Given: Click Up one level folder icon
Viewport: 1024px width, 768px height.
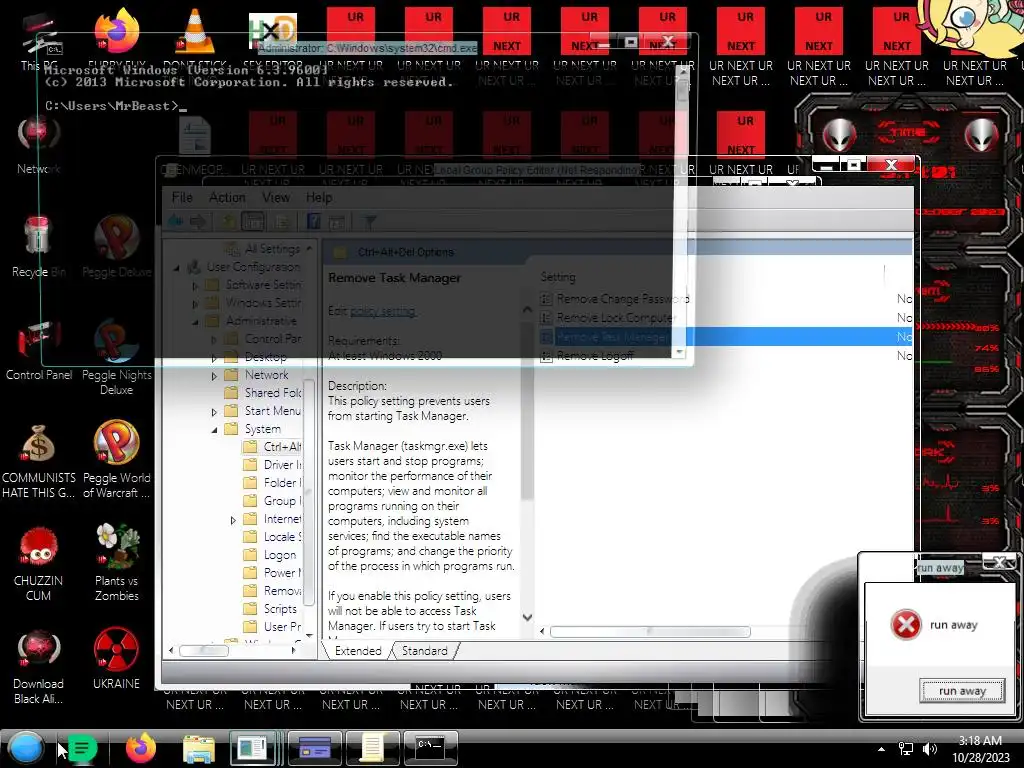Looking at the screenshot, I should point(229,221).
